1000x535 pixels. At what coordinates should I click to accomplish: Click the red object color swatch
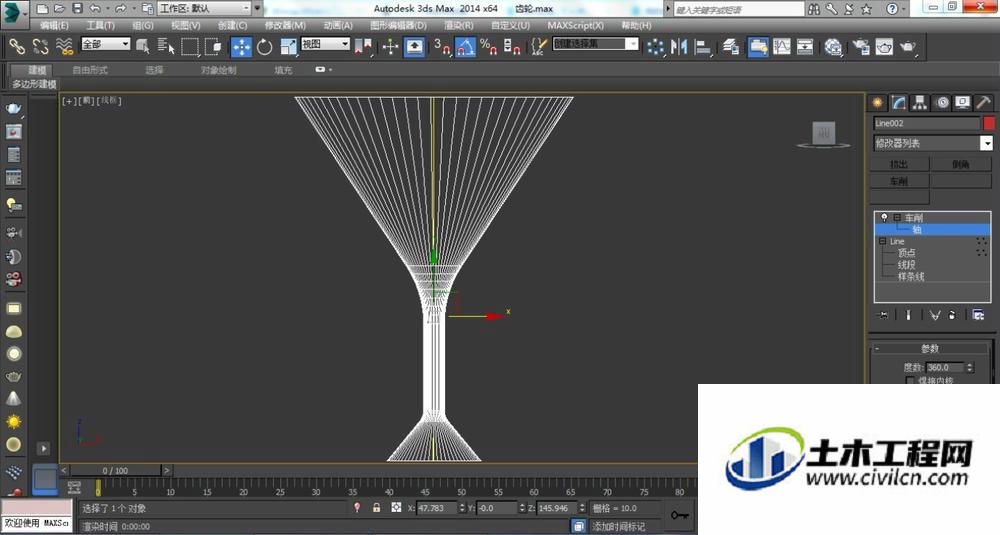click(x=989, y=123)
